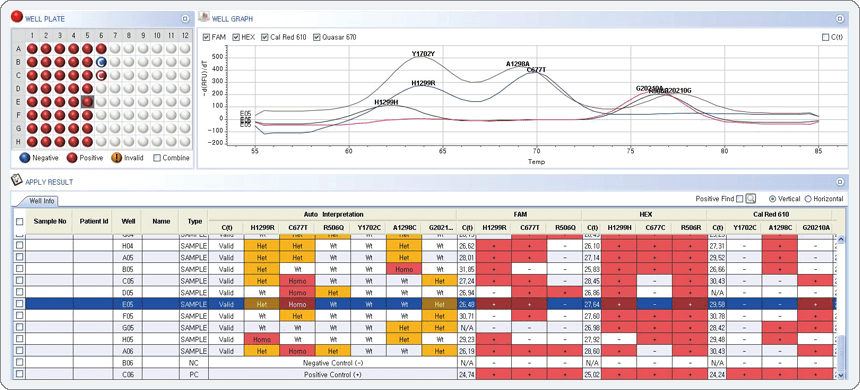Check the row checkbox for H05

pos(19,339)
